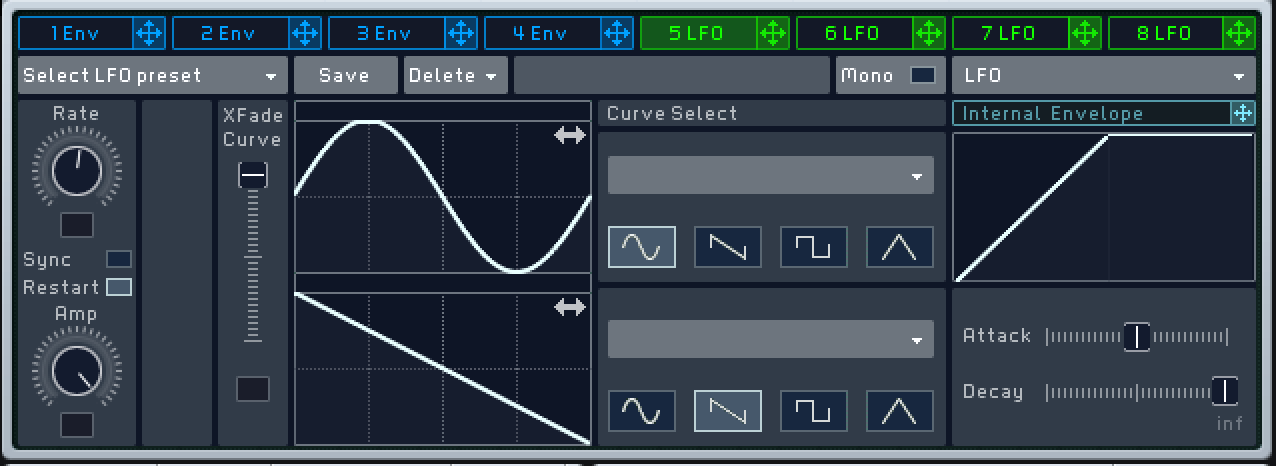Click the 5 LFO modulation drag handle icon

772,33
